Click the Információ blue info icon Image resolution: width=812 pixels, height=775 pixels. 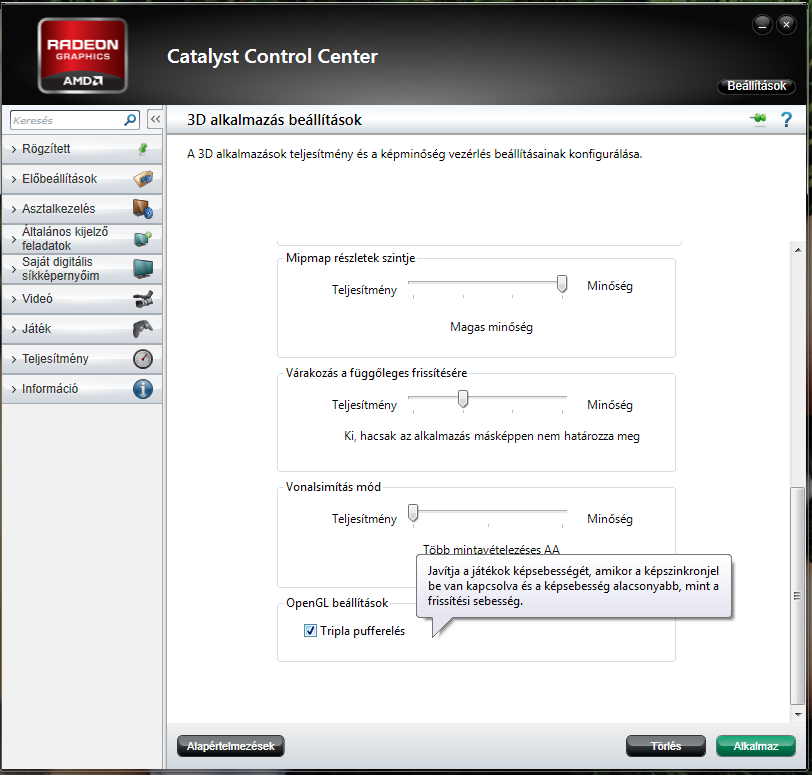143,389
